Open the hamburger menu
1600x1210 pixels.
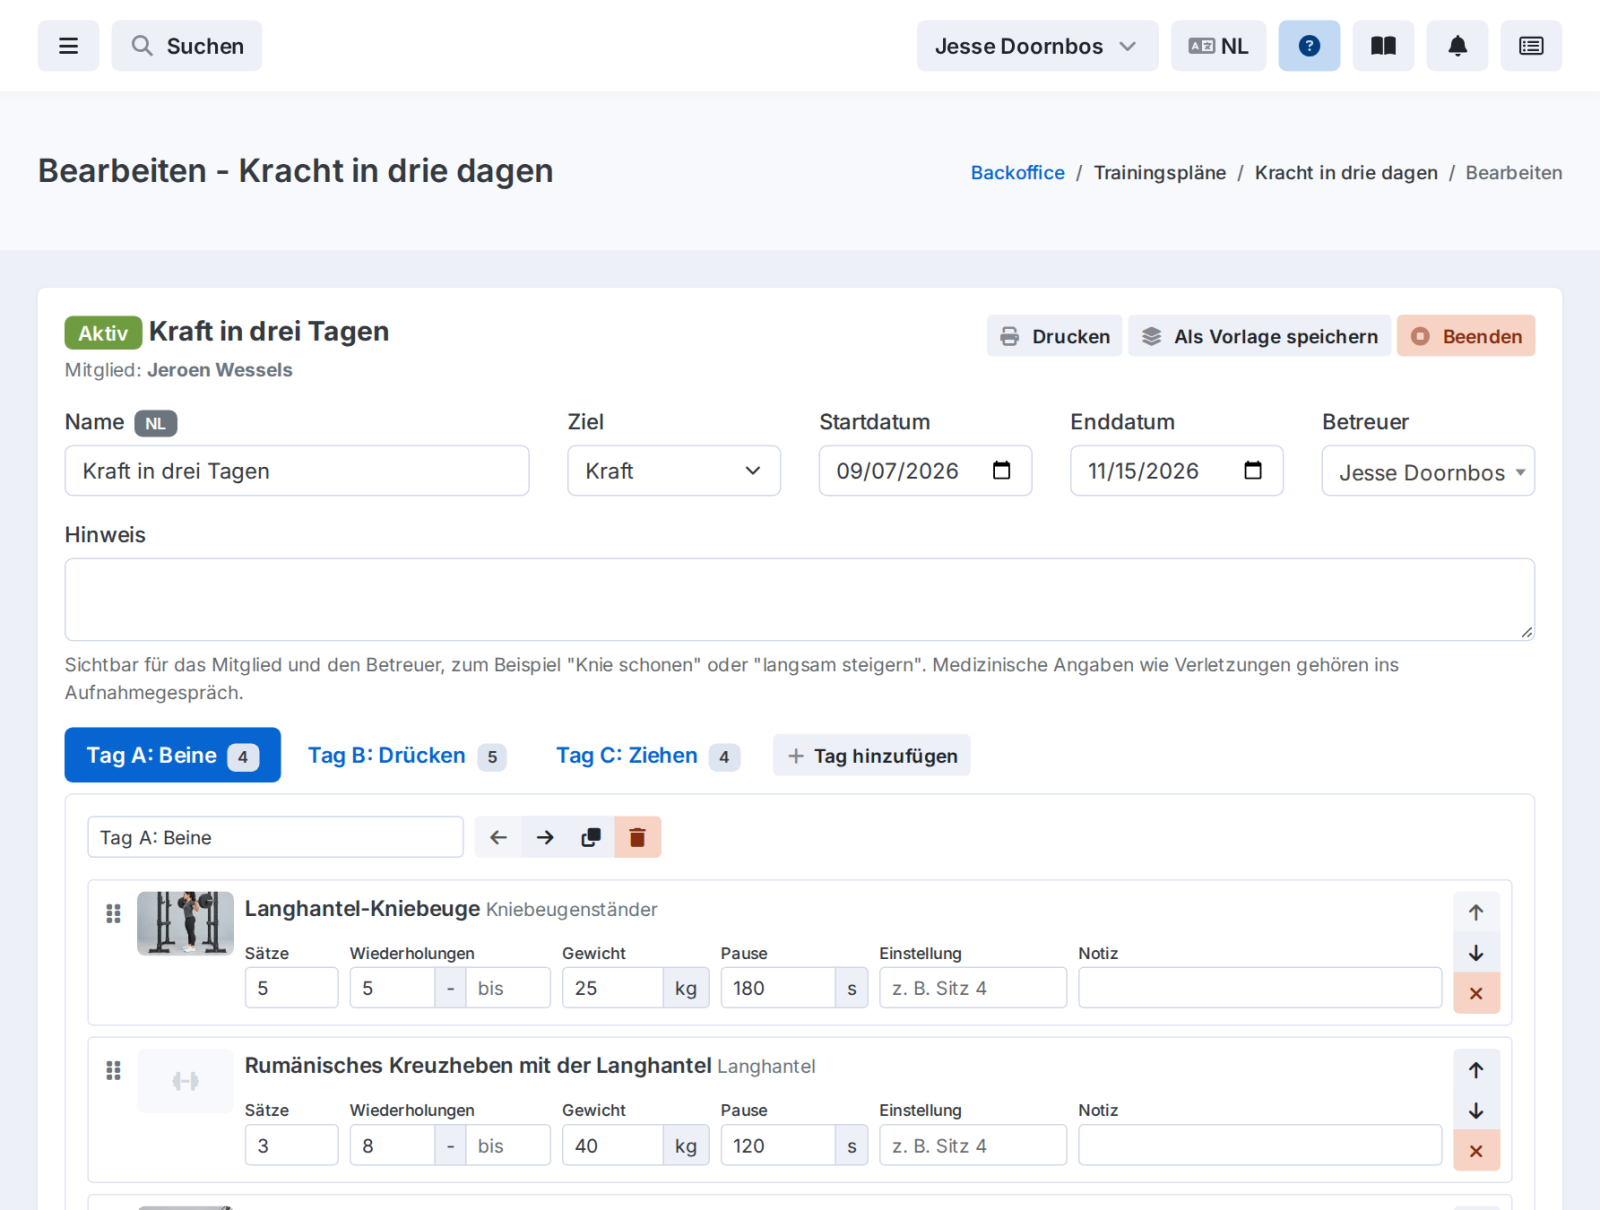click(68, 46)
